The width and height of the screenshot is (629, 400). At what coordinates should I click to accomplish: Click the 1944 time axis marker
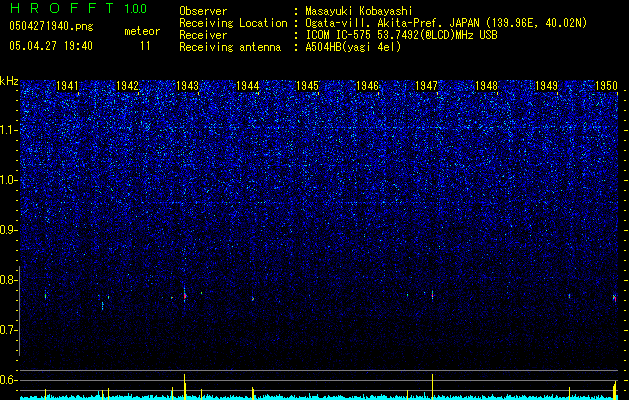248,85
